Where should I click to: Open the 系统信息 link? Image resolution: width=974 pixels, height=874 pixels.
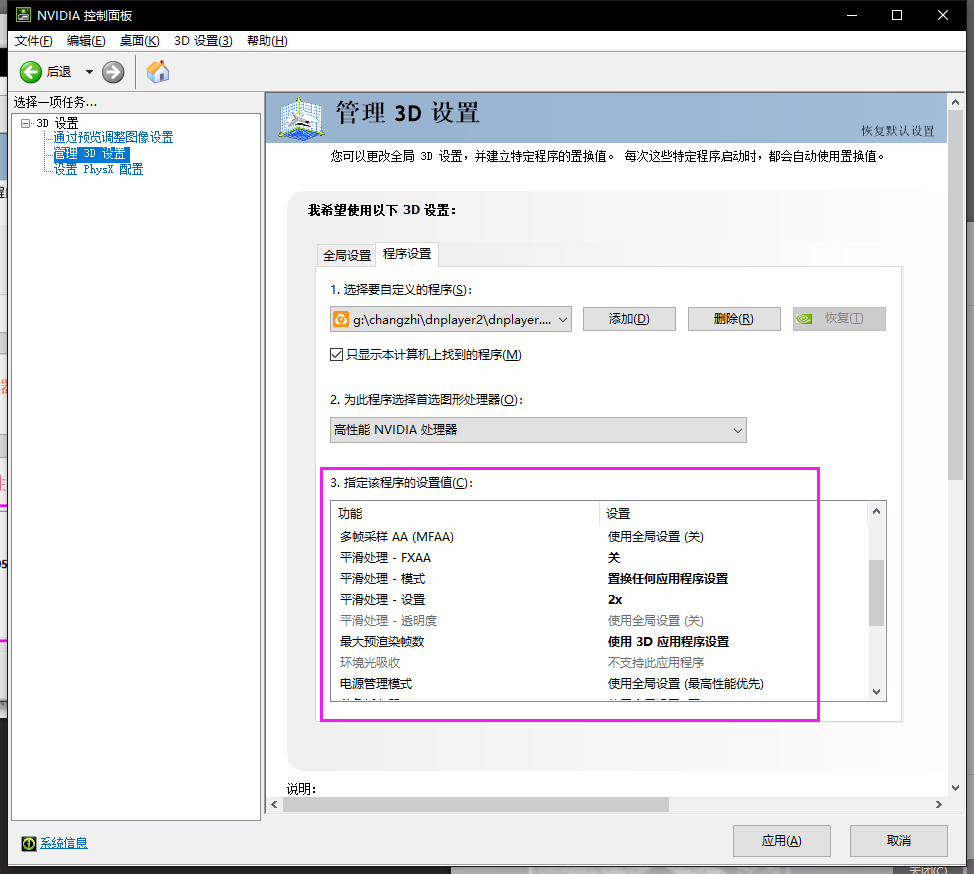64,843
